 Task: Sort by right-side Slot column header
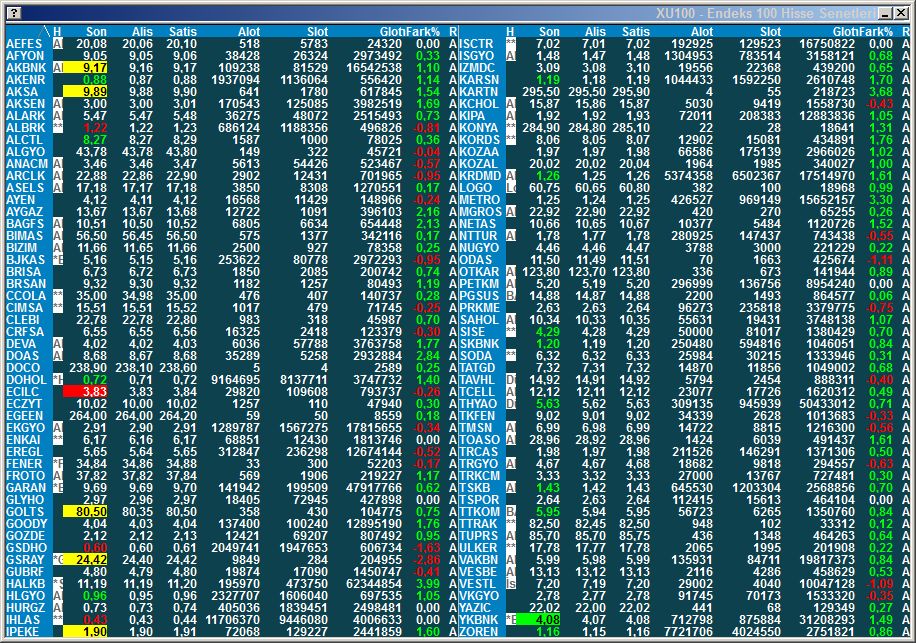(x=771, y=32)
